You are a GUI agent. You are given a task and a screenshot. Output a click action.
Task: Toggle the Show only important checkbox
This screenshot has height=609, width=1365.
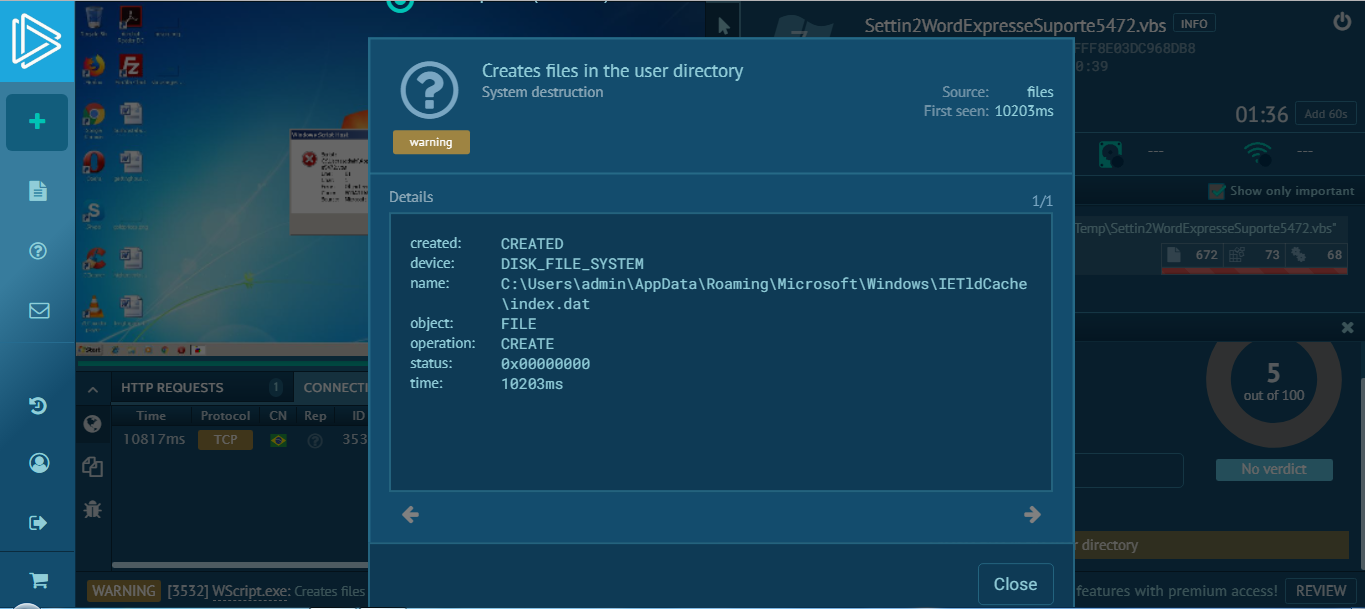(x=1216, y=191)
